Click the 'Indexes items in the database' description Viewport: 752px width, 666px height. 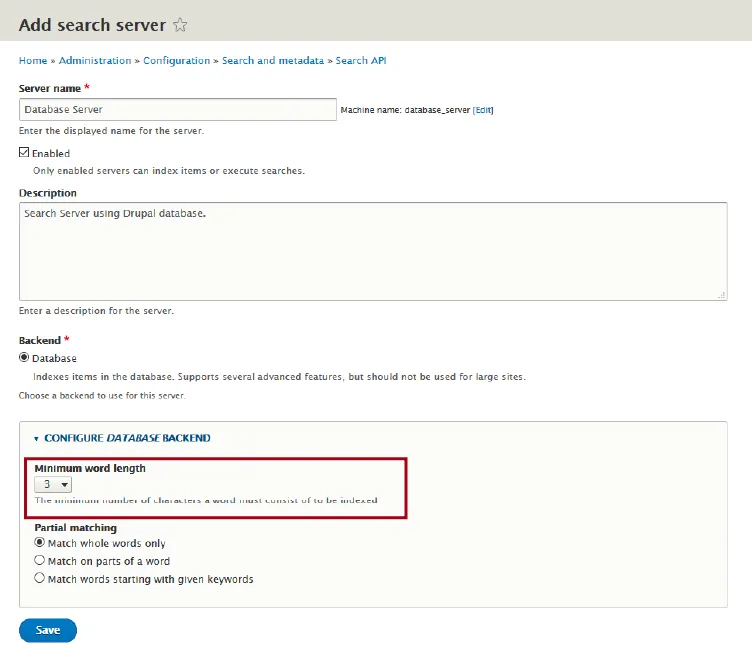280,377
